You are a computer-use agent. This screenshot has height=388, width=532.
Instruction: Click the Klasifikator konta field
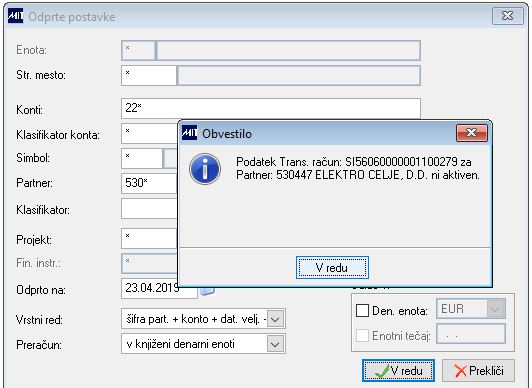pyautogui.click(x=149, y=134)
